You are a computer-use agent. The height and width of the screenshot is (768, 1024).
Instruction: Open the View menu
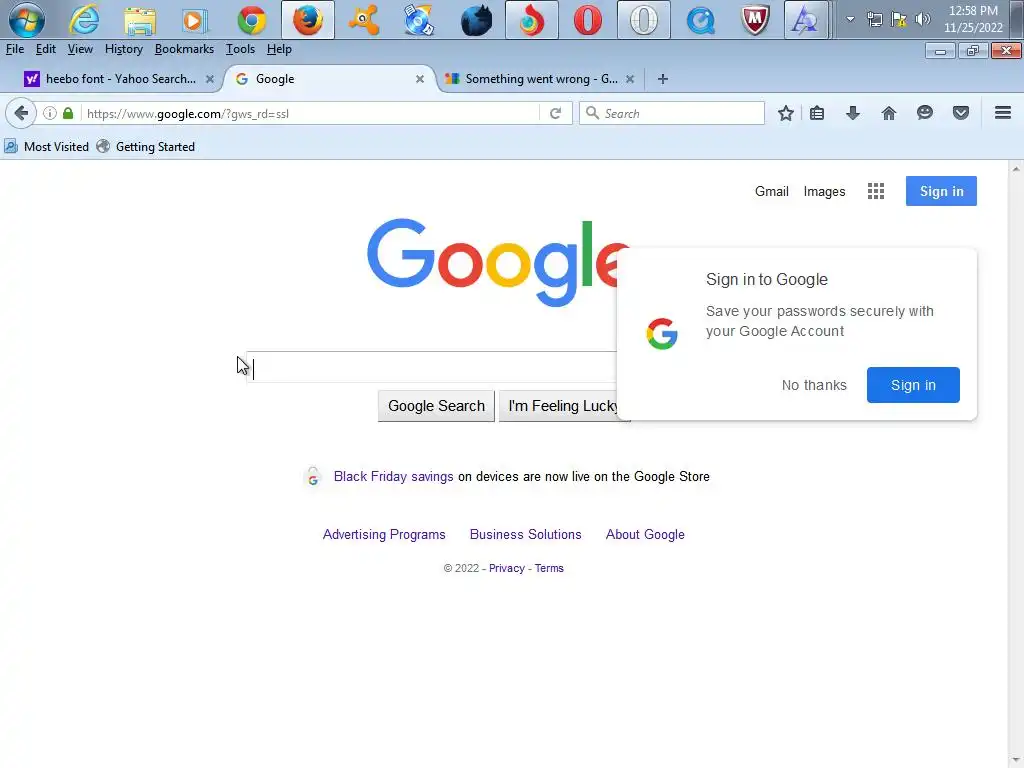[x=80, y=49]
